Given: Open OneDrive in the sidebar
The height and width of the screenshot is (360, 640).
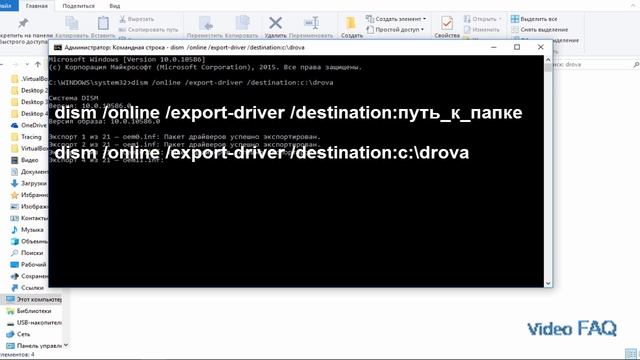Looking at the screenshot, I should 29,125.
